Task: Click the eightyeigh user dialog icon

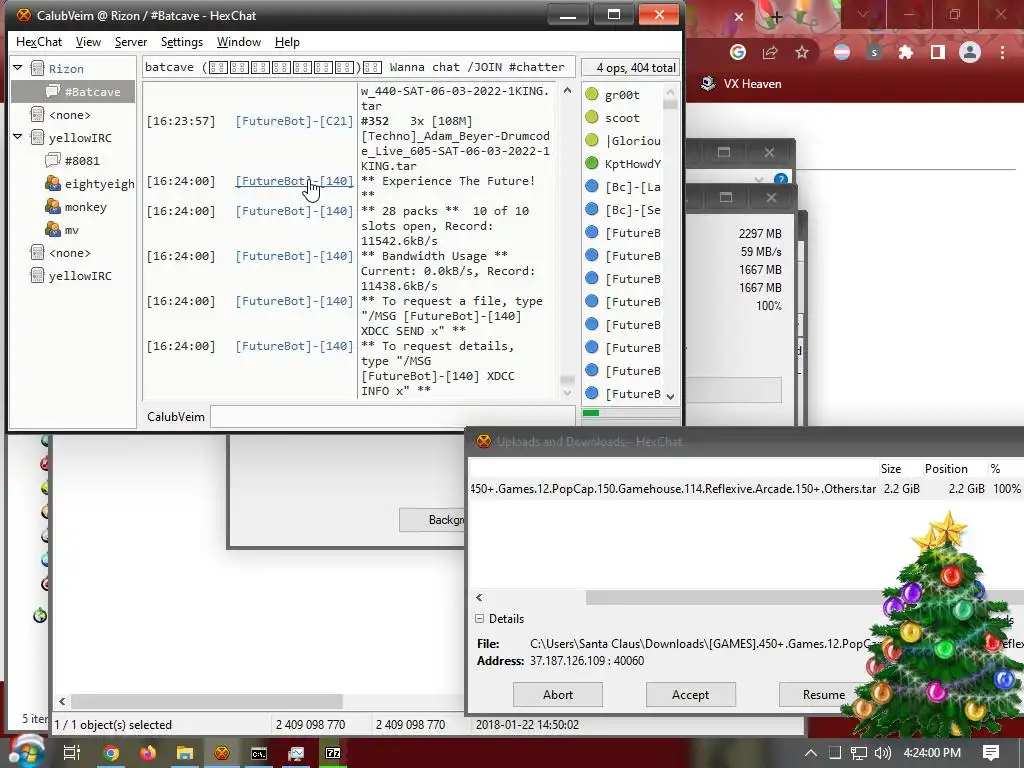Action: click(53, 184)
